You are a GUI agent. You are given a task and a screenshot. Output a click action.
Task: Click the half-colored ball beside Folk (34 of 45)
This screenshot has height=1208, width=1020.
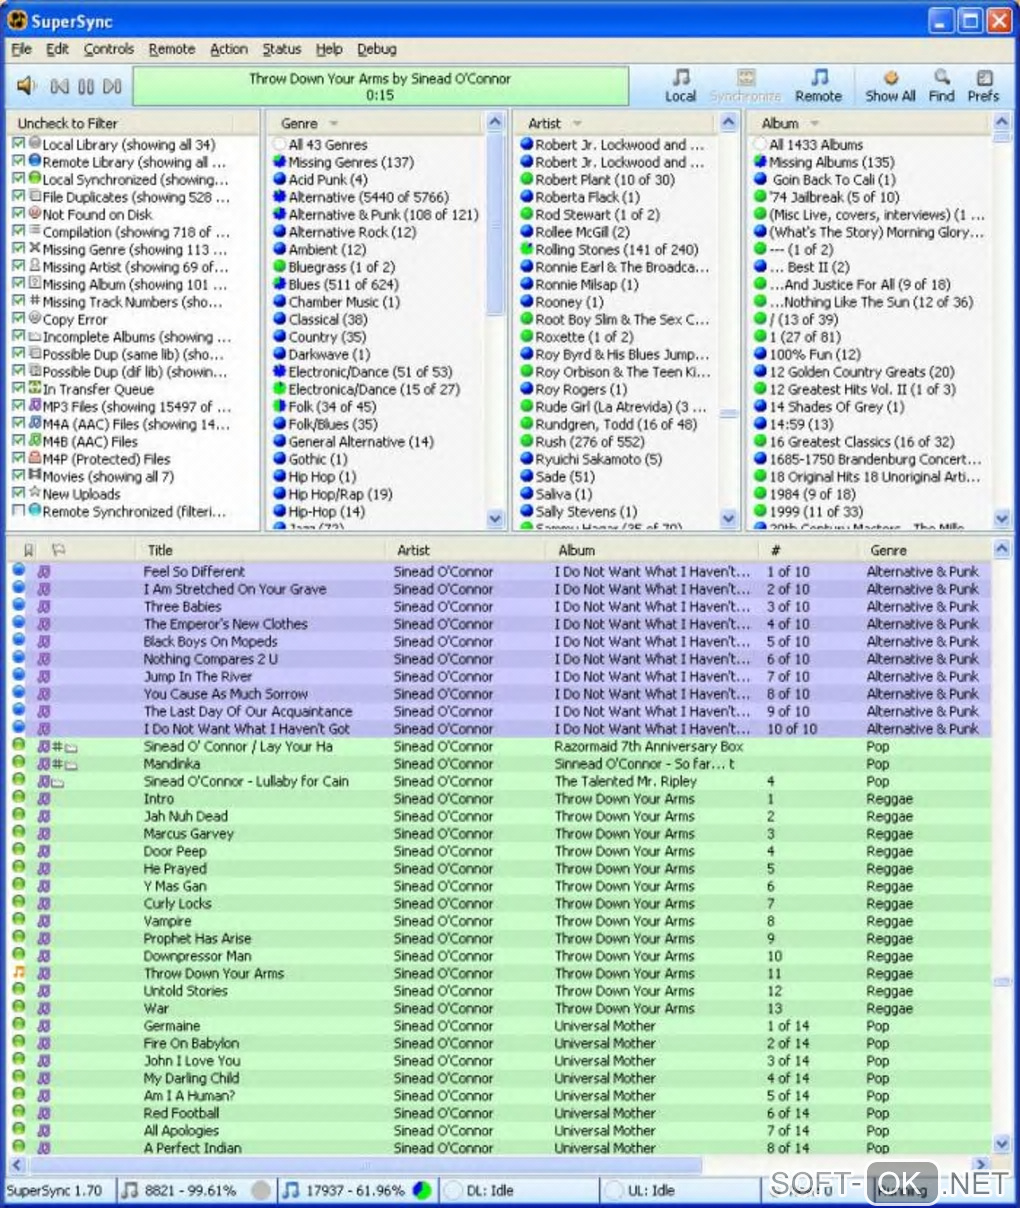[x=280, y=407]
